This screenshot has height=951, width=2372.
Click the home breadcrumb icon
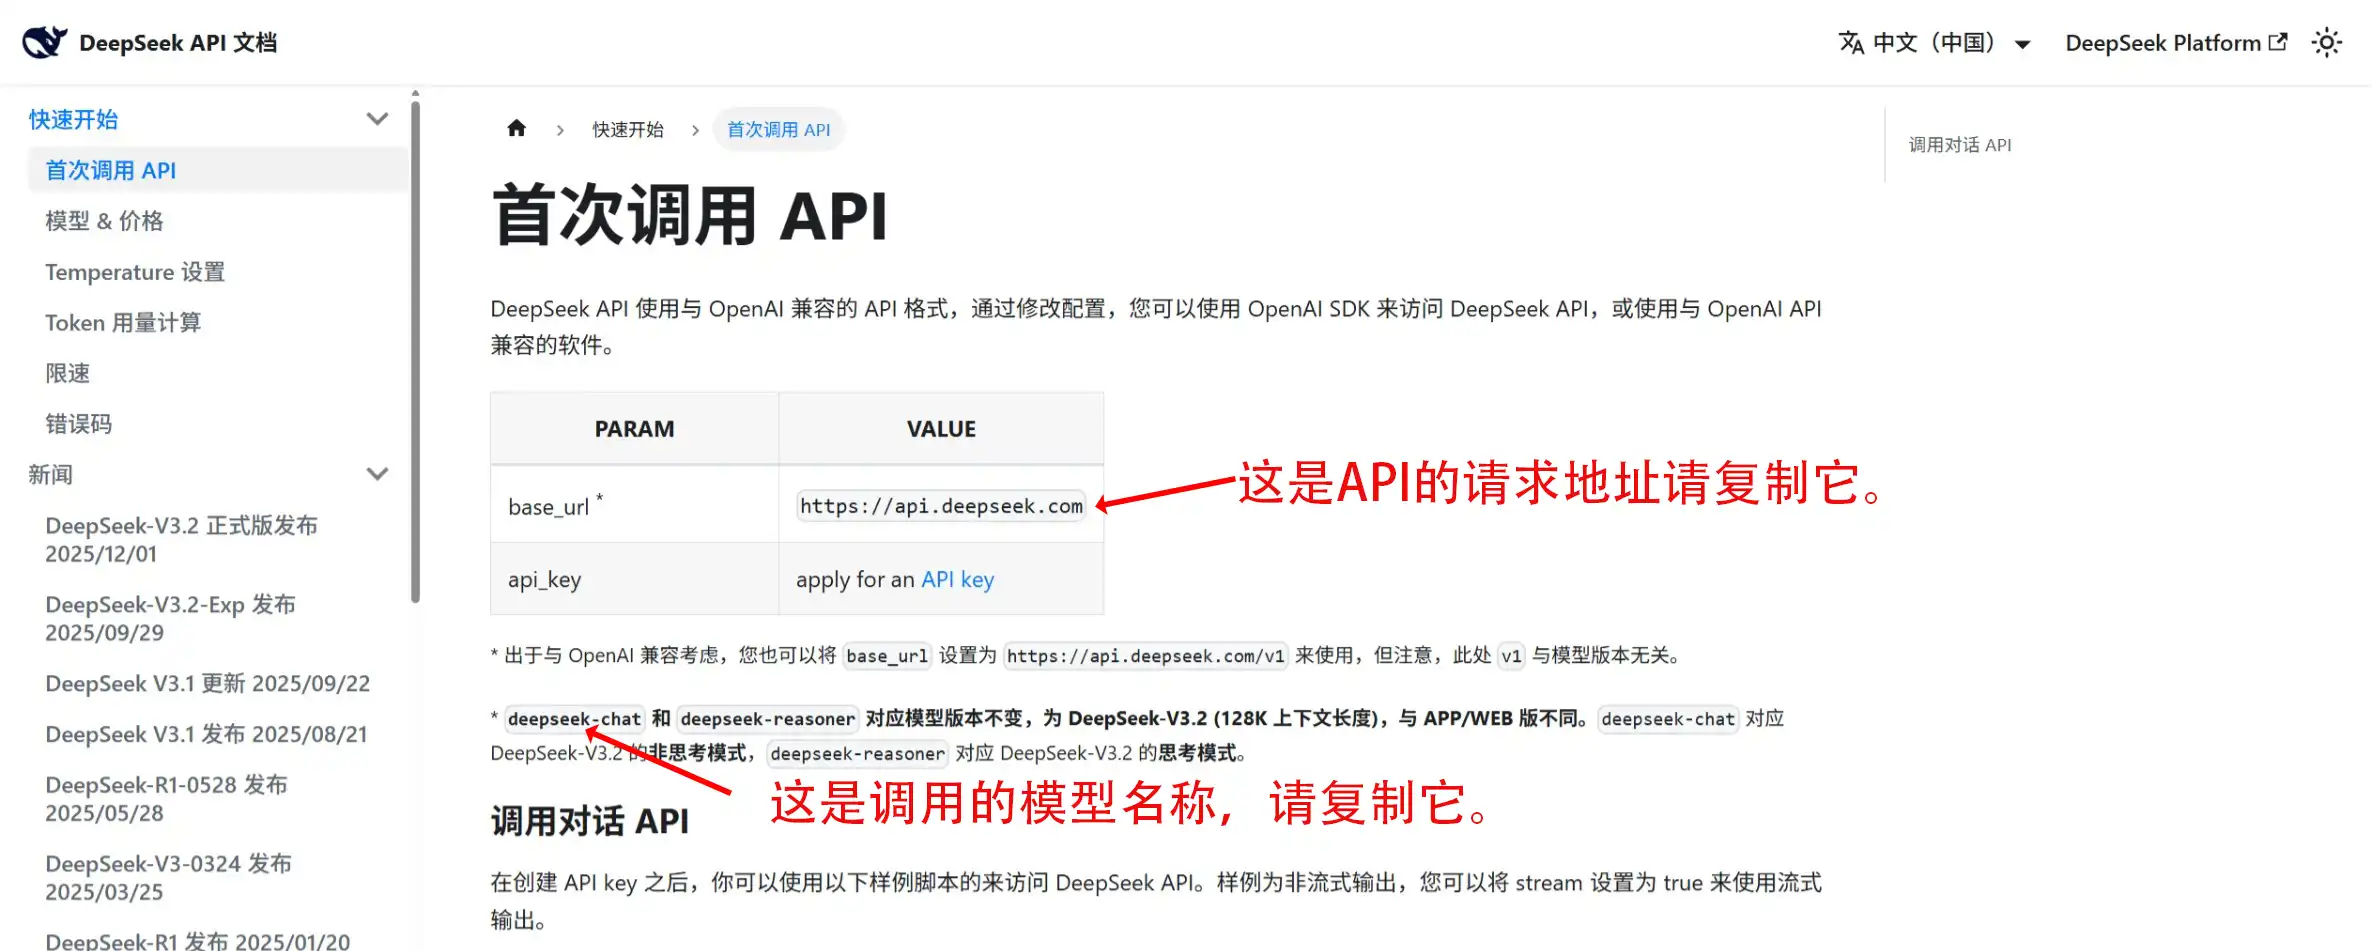coord(516,128)
